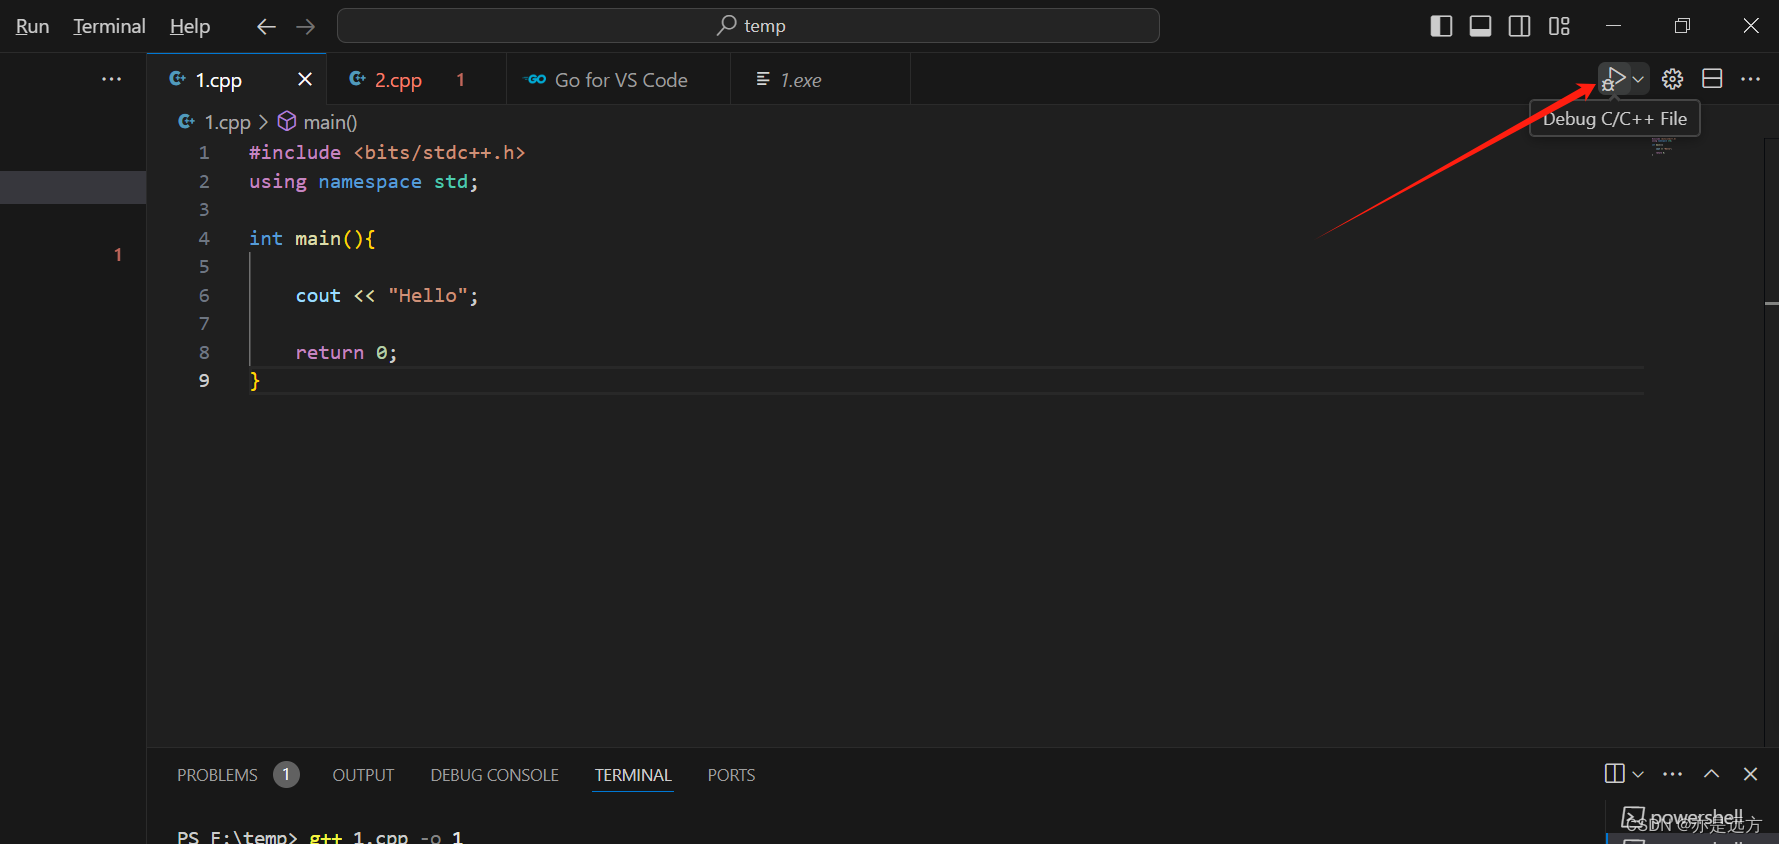Toggle bottom panel layout icon
Image resolution: width=1779 pixels, height=844 pixels.
(x=1480, y=26)
